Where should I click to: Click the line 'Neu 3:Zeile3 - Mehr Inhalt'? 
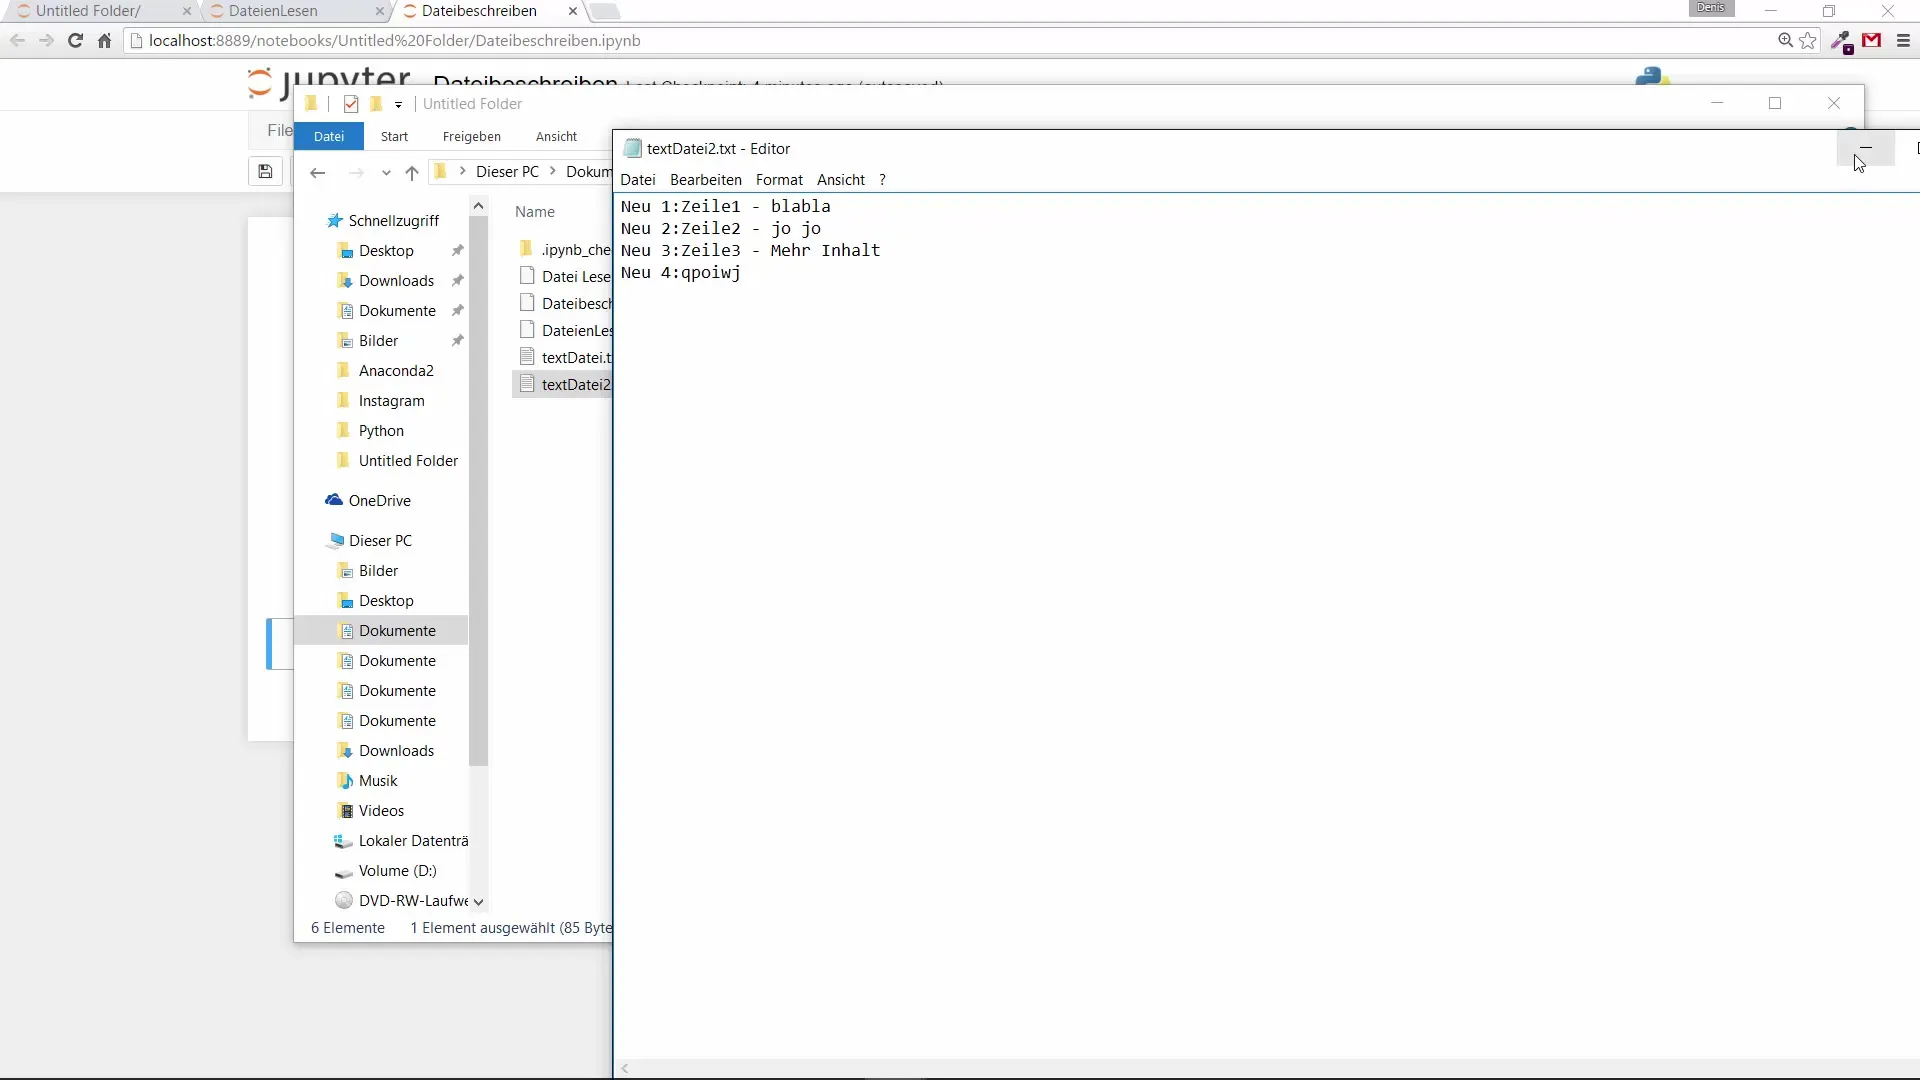click(750, 251)
